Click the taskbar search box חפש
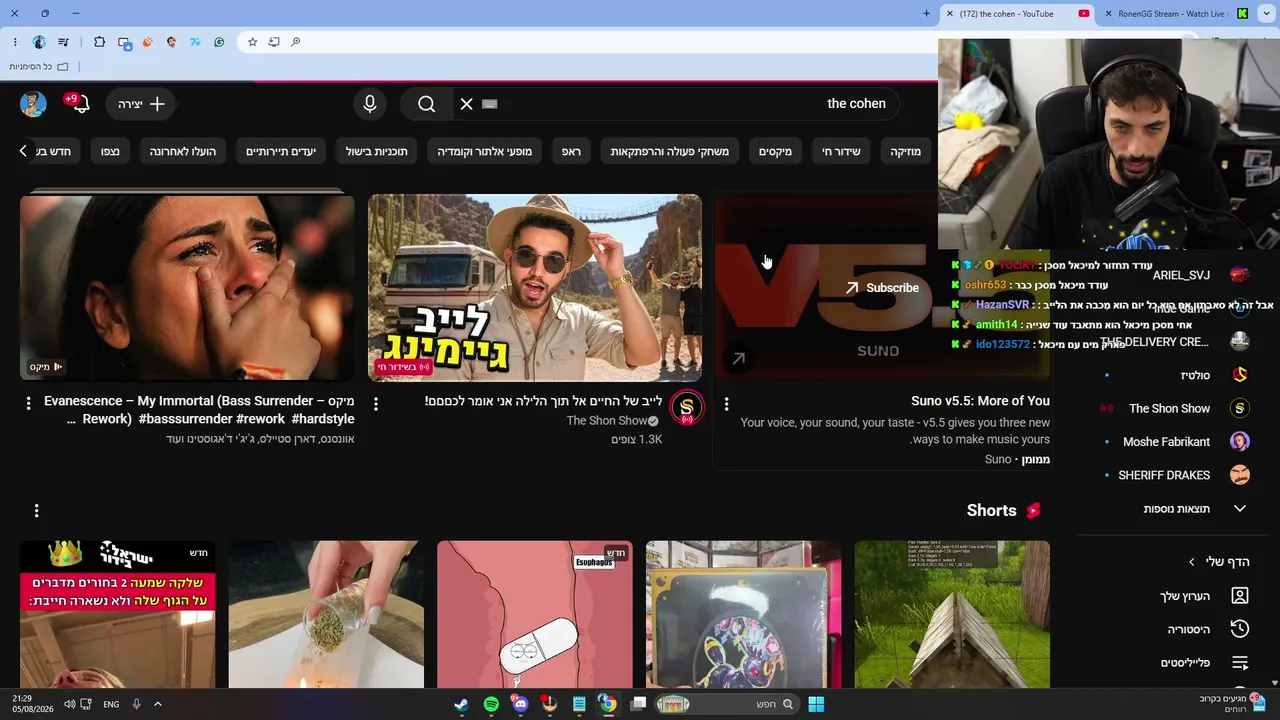 click(725, 704)
